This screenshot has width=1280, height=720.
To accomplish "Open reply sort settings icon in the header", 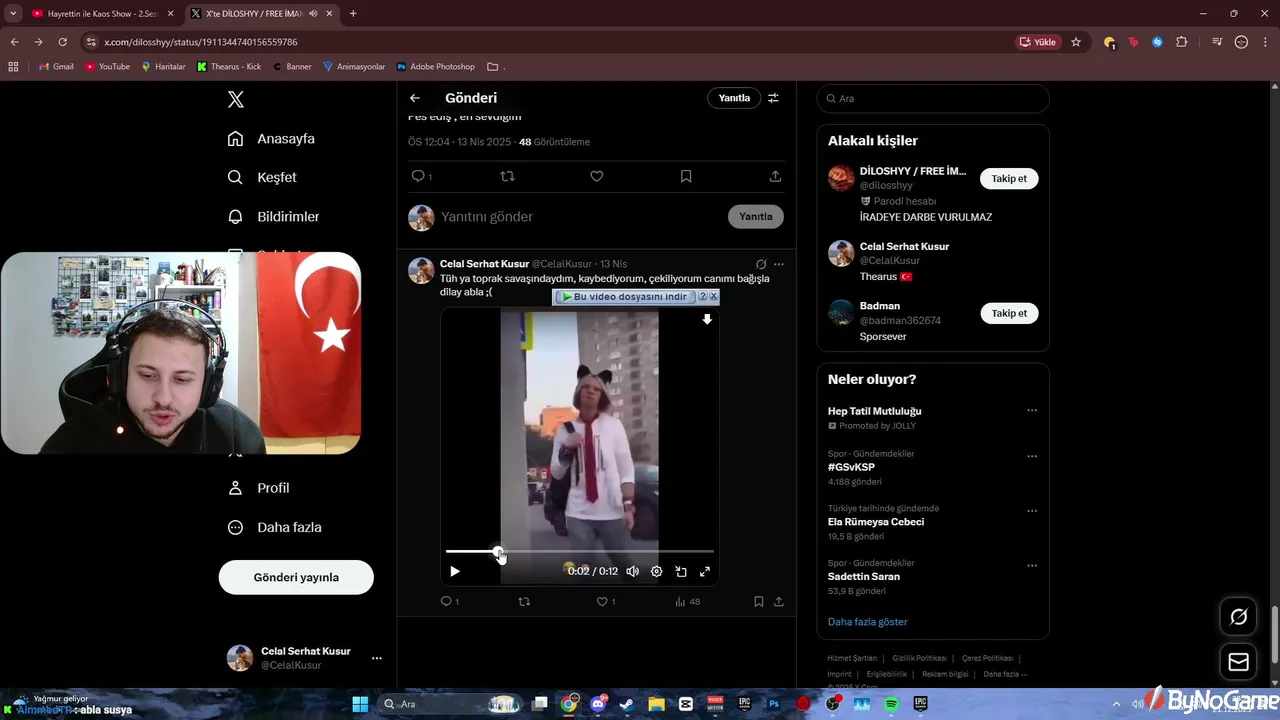I will [773, 98].
